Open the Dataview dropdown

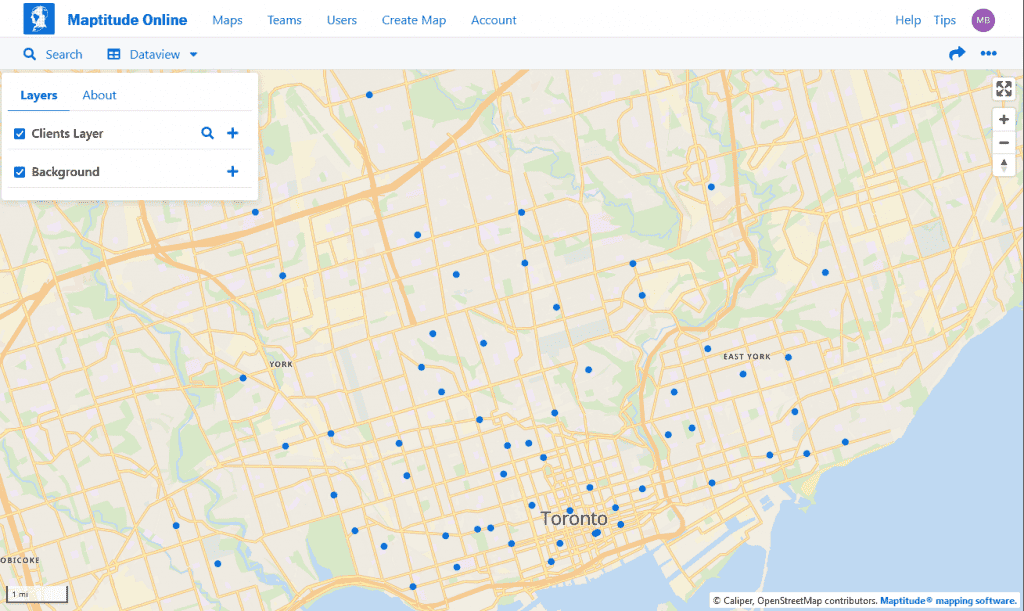coord(151,54)
